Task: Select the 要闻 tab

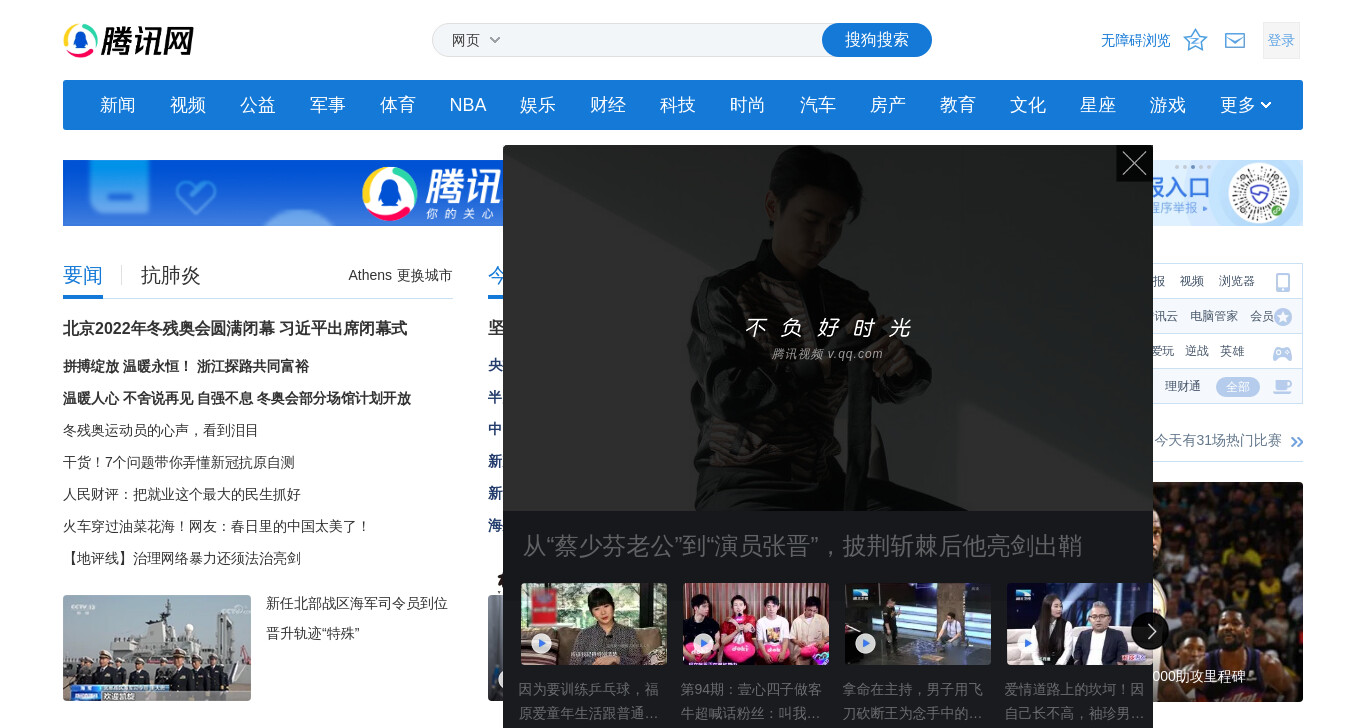Action: [83, 276]
